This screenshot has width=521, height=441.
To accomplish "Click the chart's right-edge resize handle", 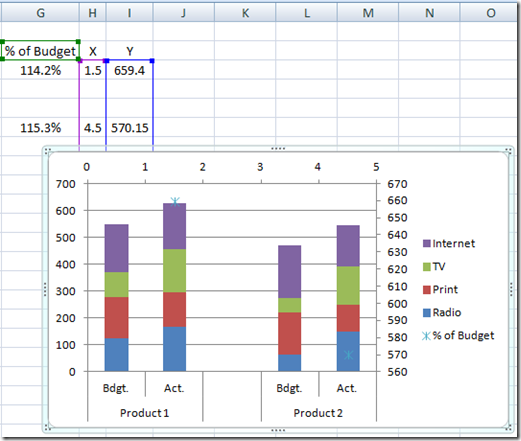I will (x=511, y=289).
